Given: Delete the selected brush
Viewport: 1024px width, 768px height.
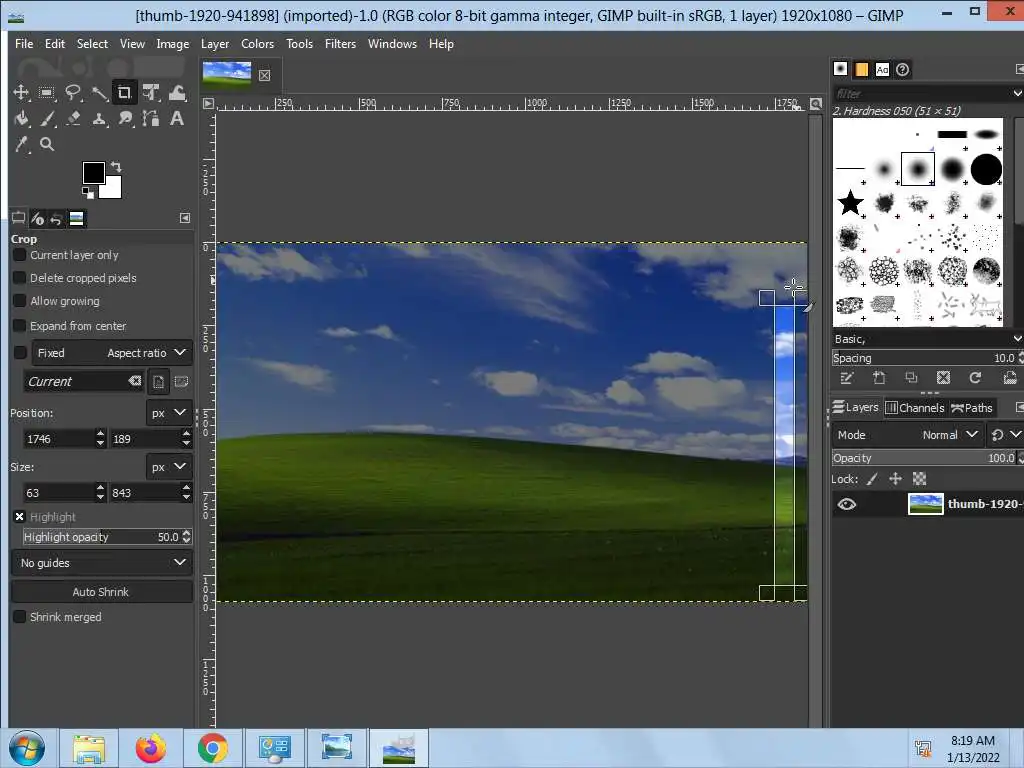Looking at the screenshot, I should pyautogui.click(x=943, y=377).
